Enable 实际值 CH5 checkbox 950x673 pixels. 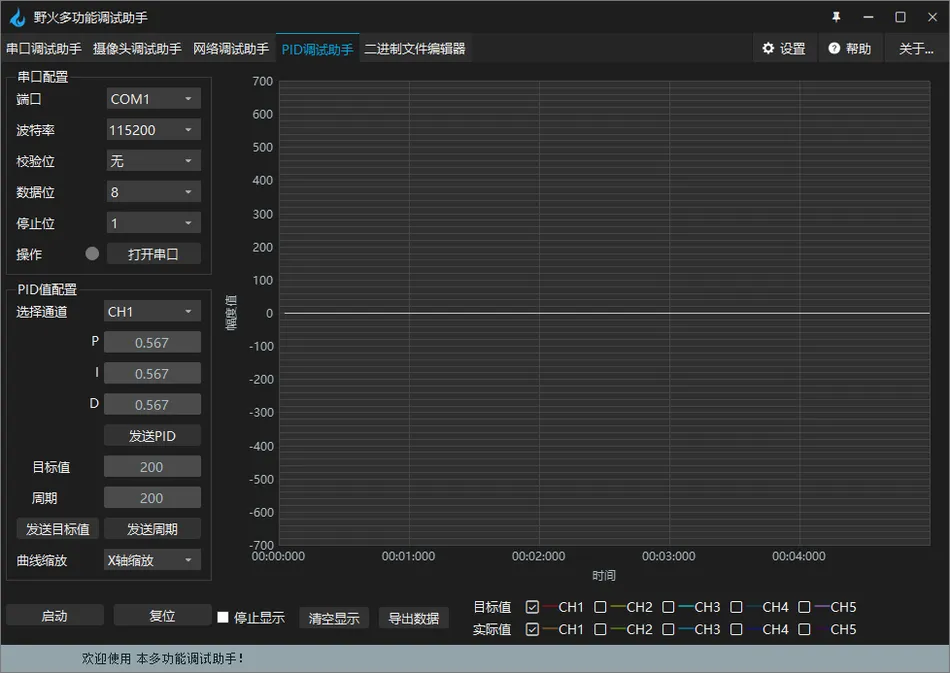pyautogui.click(x=804, y=629)
